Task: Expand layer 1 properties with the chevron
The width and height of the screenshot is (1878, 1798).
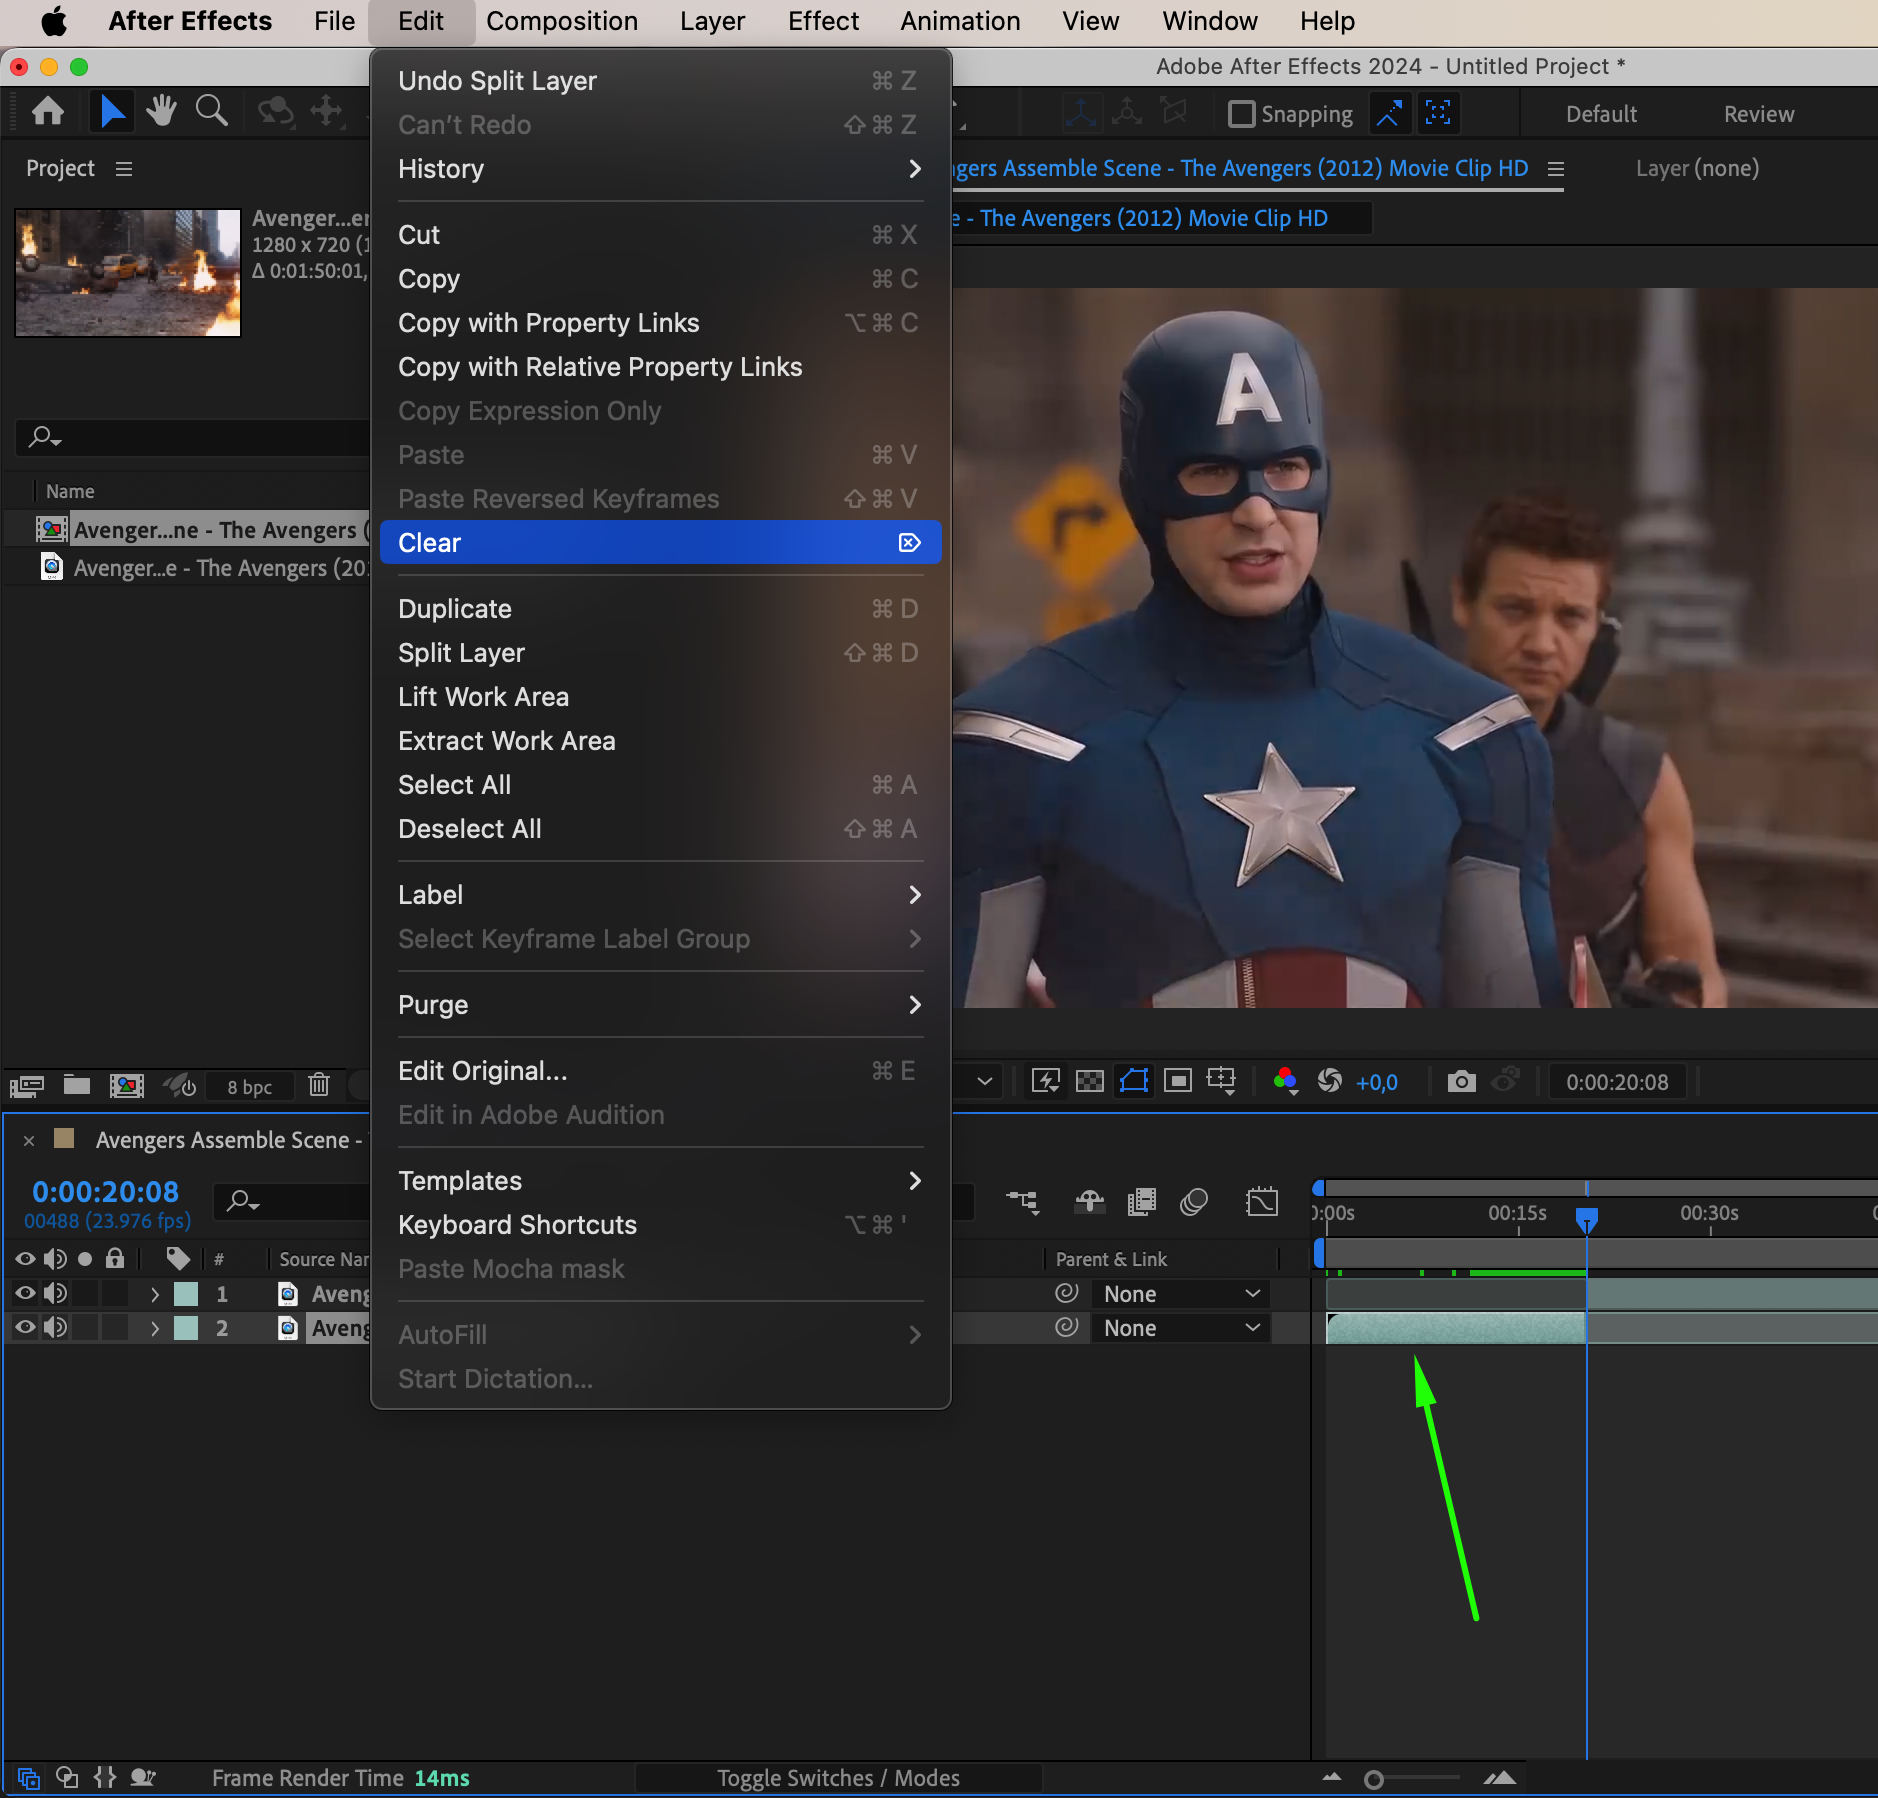Action: coord(155,1293)
